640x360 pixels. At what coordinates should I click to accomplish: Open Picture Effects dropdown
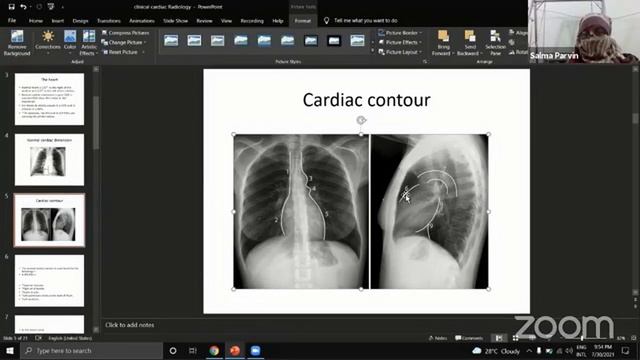[400, 42]
